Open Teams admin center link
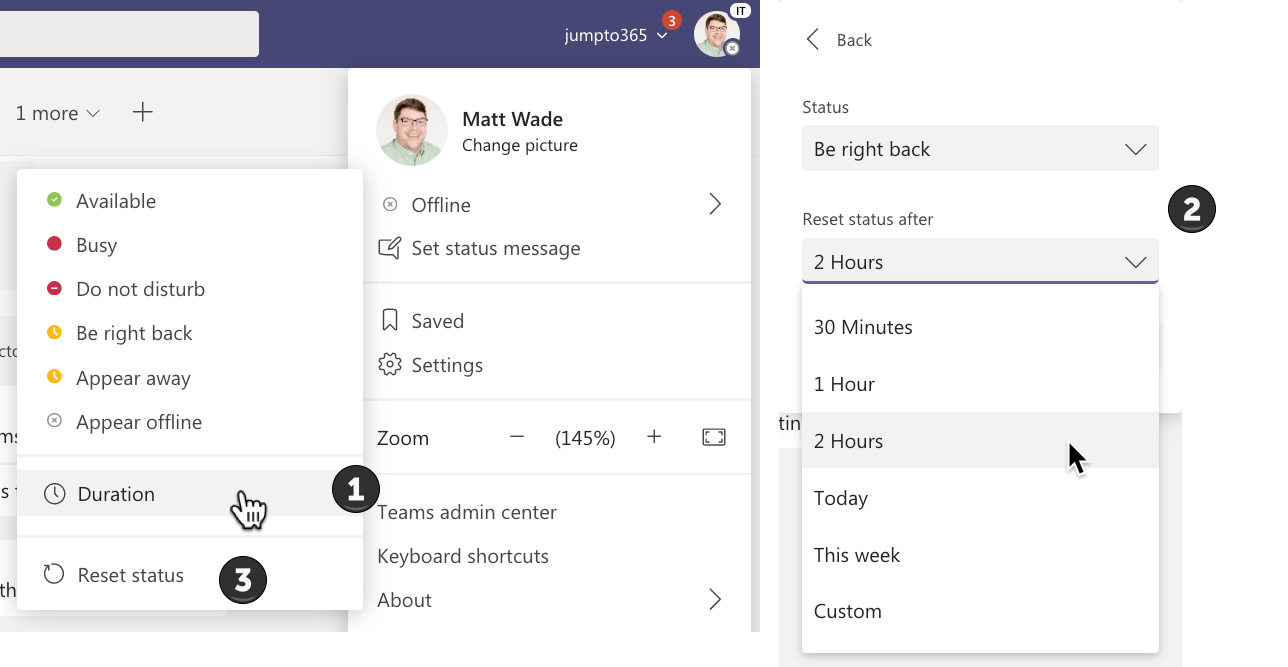Viewport: 1288px width, 667px height. coord(467,512)
